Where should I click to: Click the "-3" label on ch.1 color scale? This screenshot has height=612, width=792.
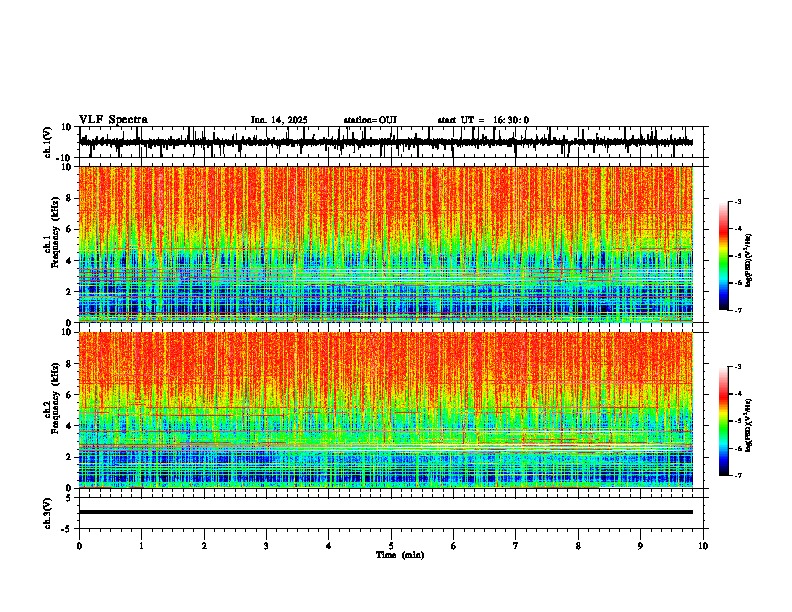click(x=738, y=201)
